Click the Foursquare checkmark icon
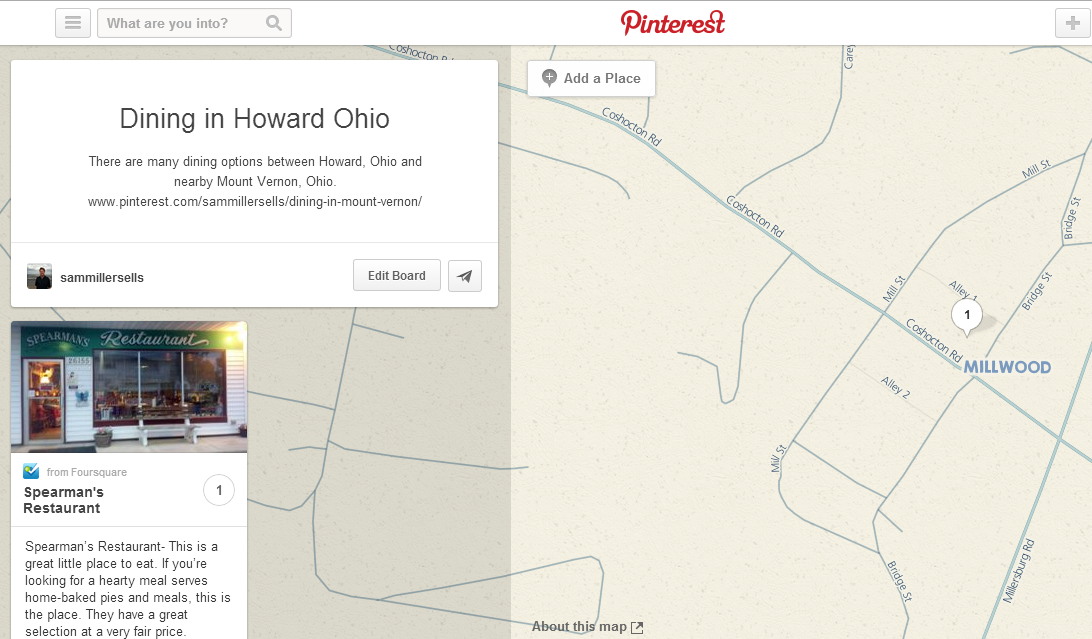This screenshot has height=639, width=1092. click(x=31, y=472)
